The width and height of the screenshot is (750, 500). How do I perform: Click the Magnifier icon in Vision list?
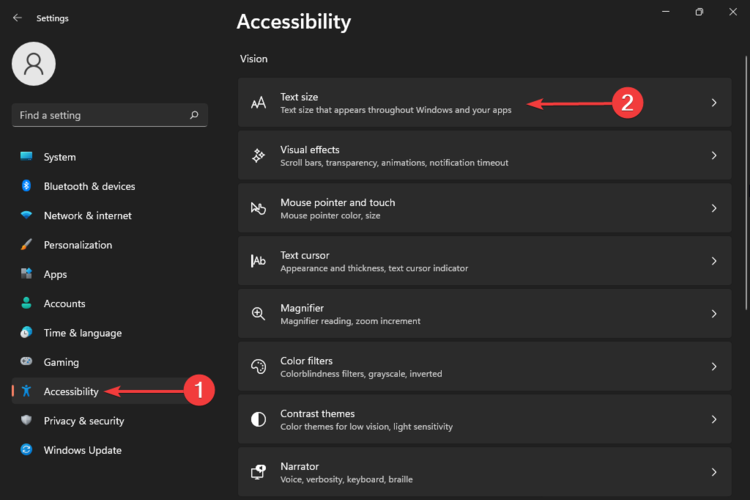click(x=258, y=314)
